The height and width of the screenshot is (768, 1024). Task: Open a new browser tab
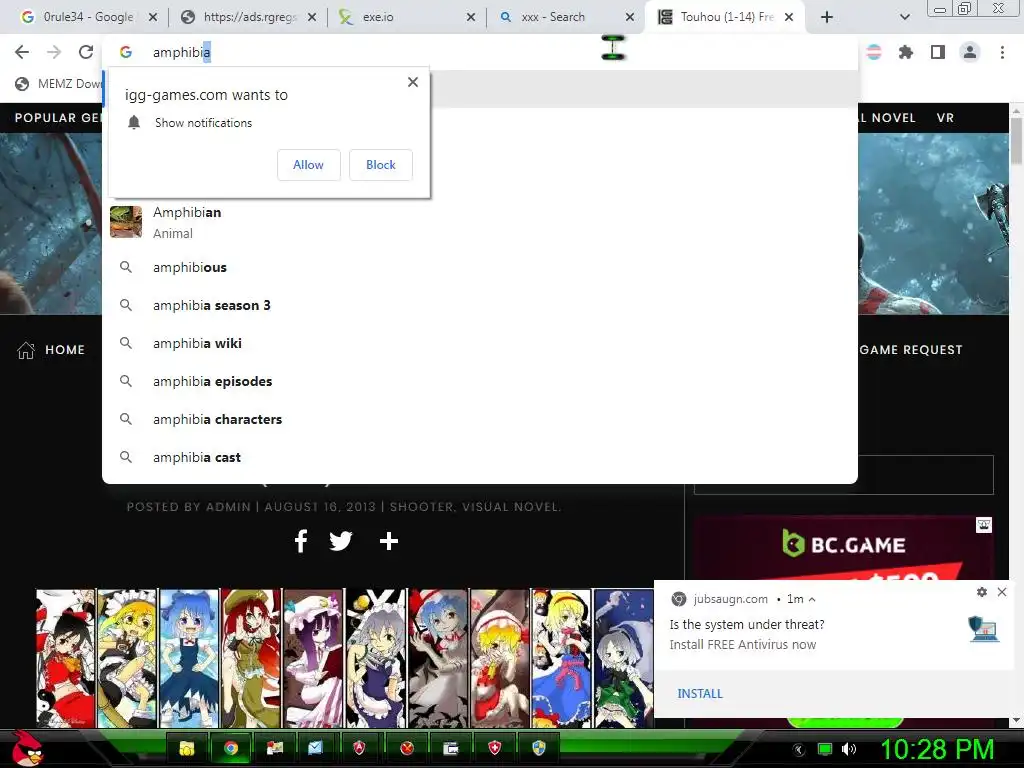click(827, 17)
